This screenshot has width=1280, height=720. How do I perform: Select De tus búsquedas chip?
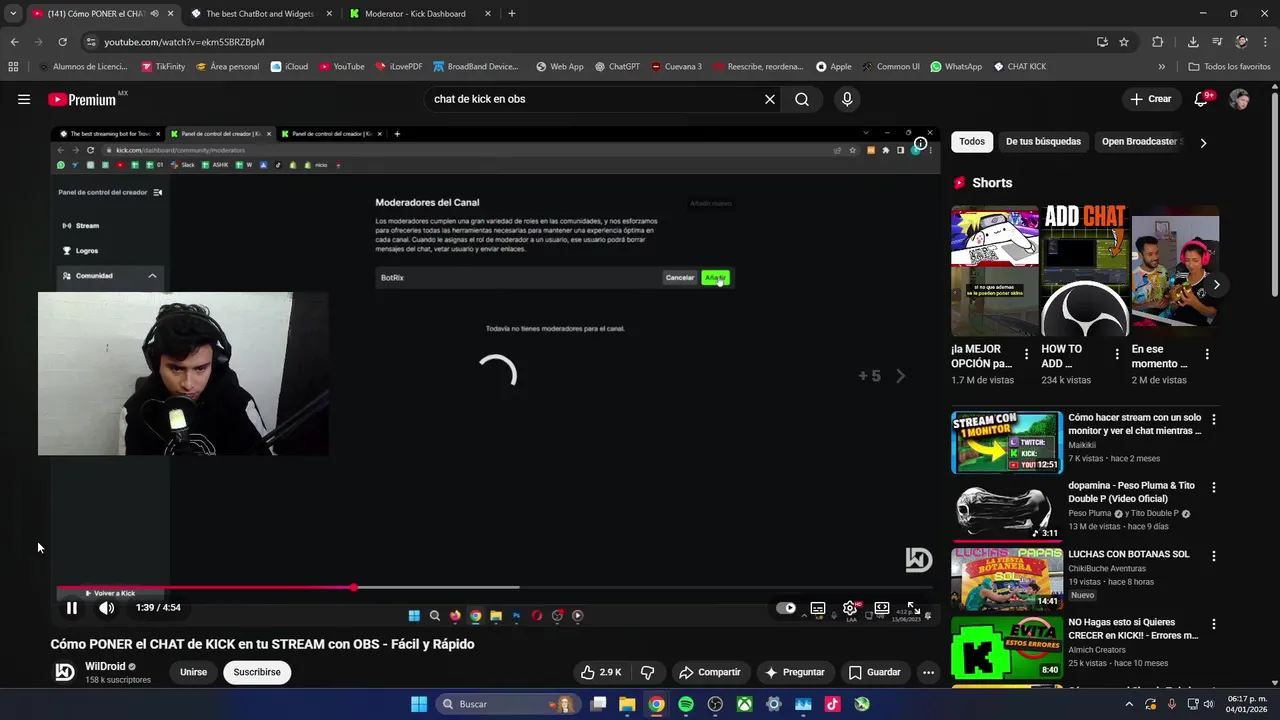[1043, 142]
